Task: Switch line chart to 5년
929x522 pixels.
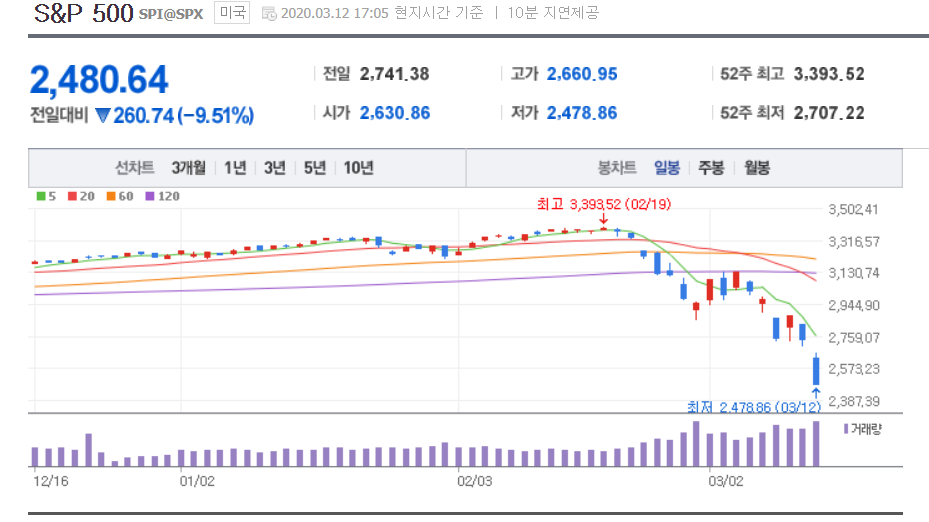Action: [x=315, y=168]
